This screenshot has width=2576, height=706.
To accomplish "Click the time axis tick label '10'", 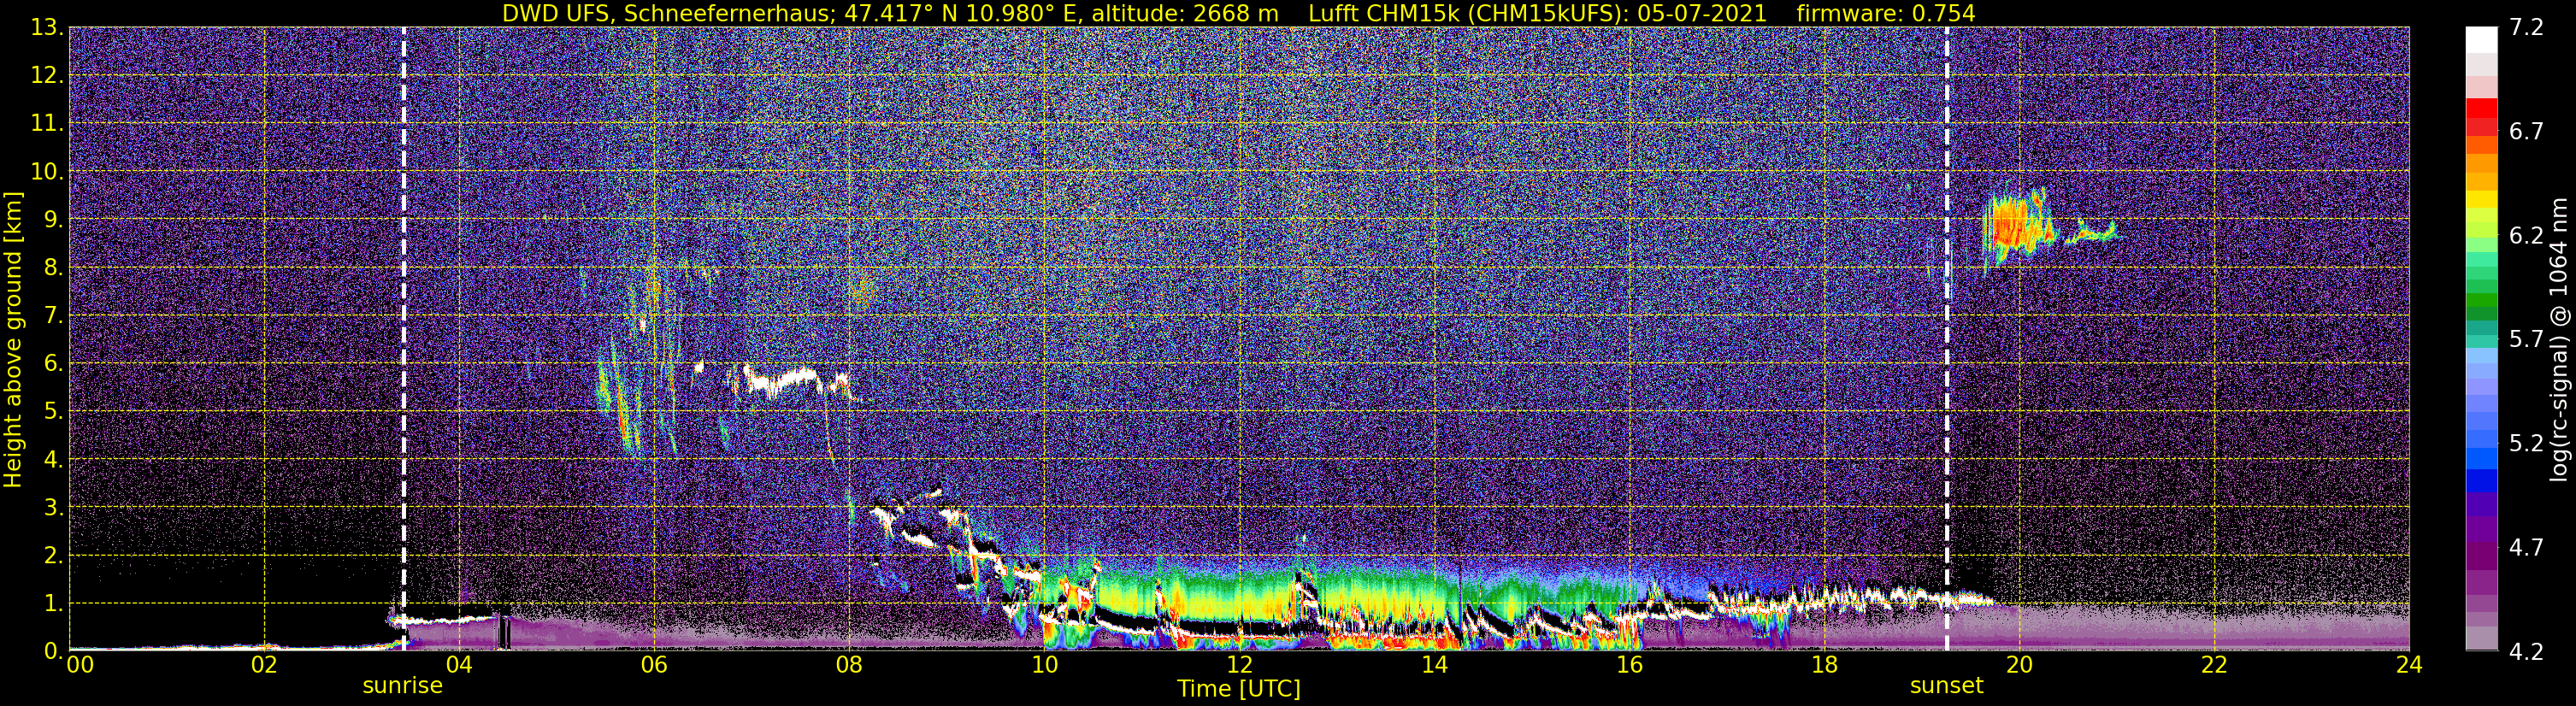I will click(1044, 665).
